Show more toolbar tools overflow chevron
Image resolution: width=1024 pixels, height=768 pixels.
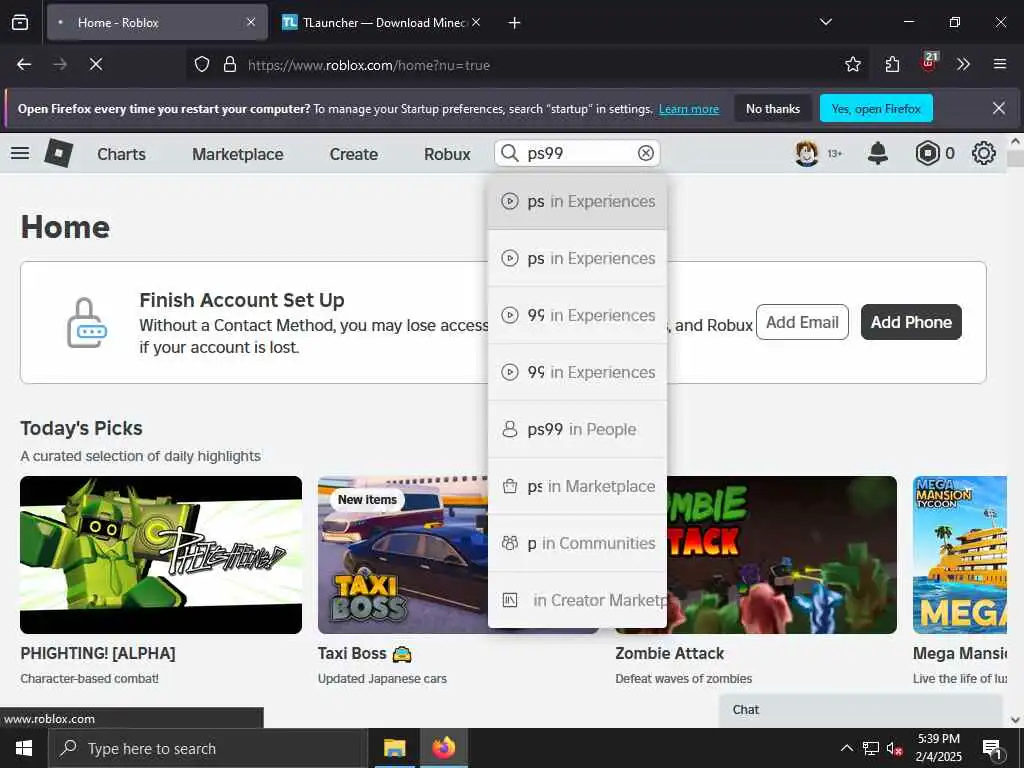[963, 64]
